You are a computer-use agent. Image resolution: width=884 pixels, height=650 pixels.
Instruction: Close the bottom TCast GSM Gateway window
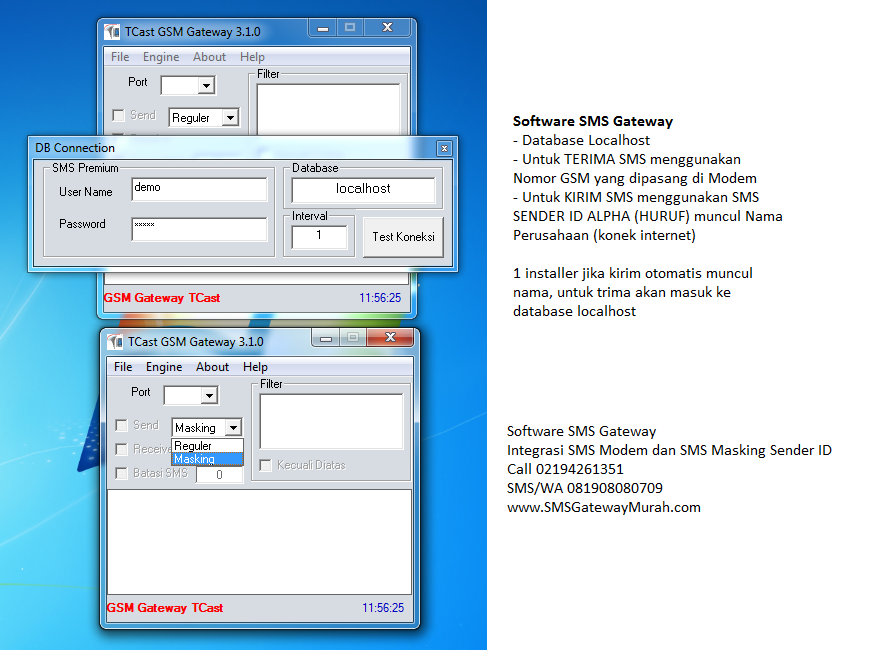tap(390, 338)
